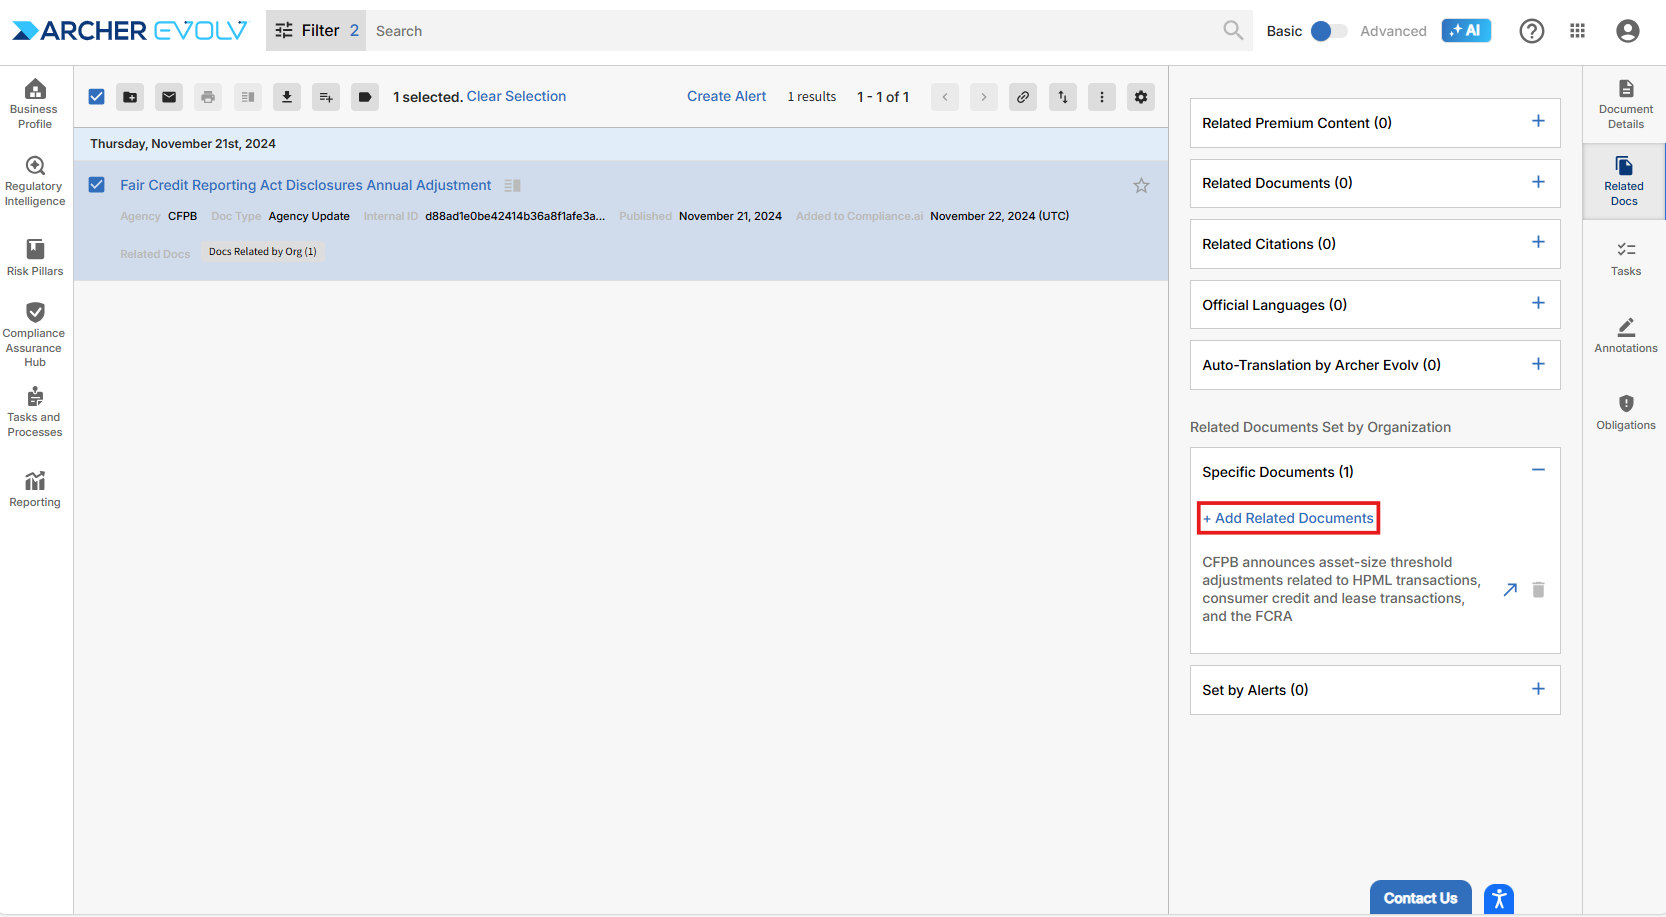
Task: Click the copy link chain icon
Action: (1023, 97)
